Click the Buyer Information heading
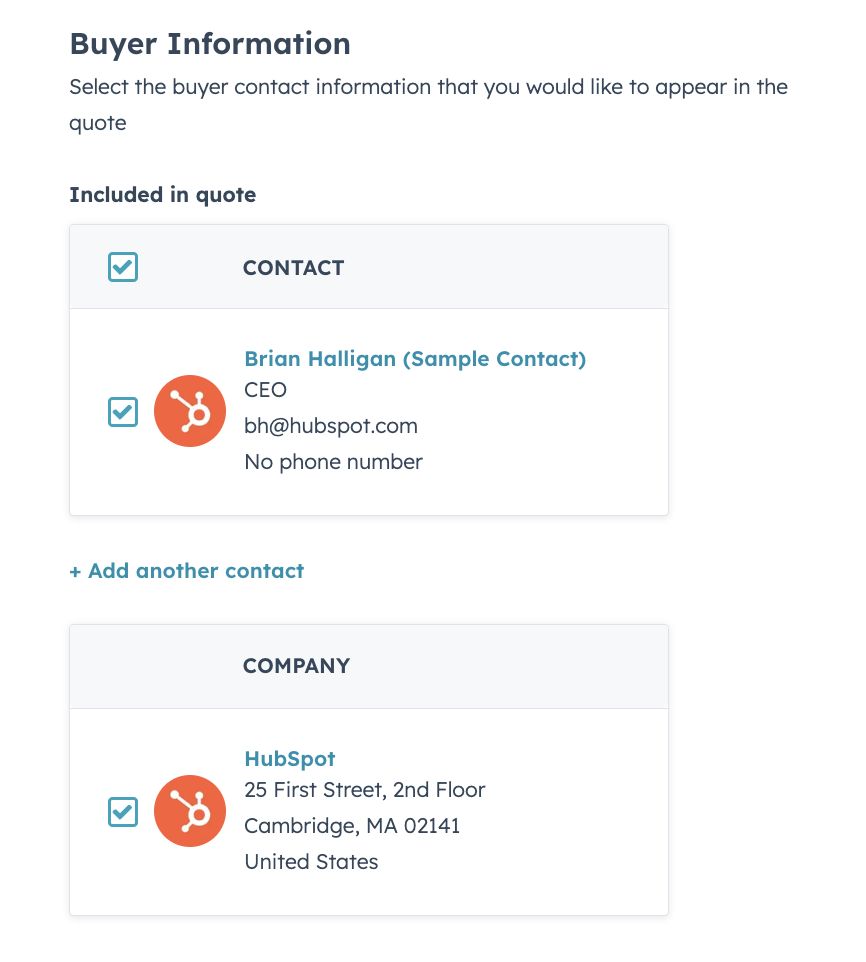This screenshot has height=962, width=866. (210, 44)
